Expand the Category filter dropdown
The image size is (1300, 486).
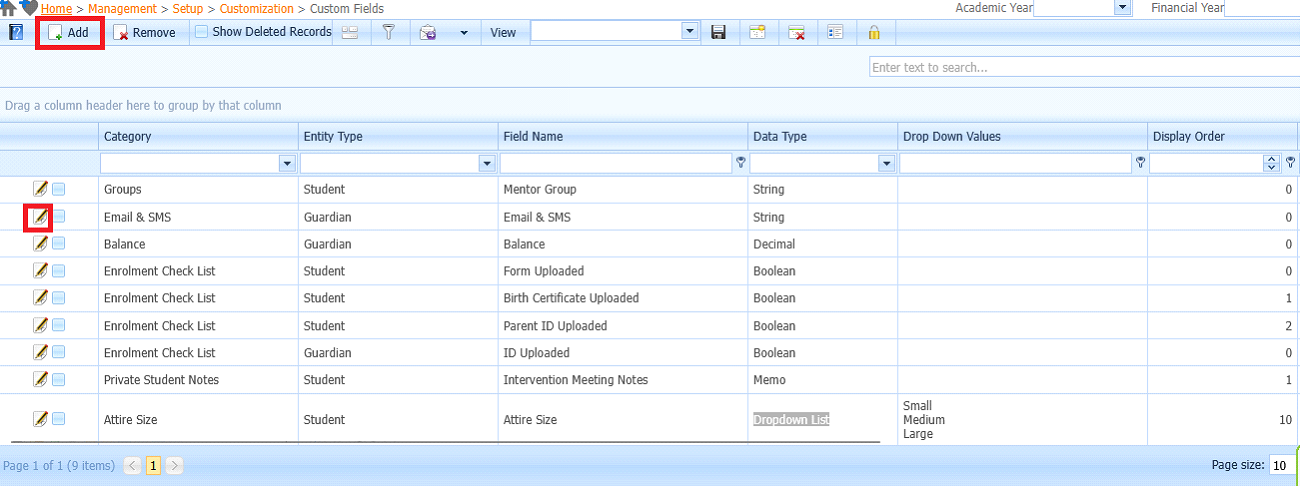click(287, 163)
